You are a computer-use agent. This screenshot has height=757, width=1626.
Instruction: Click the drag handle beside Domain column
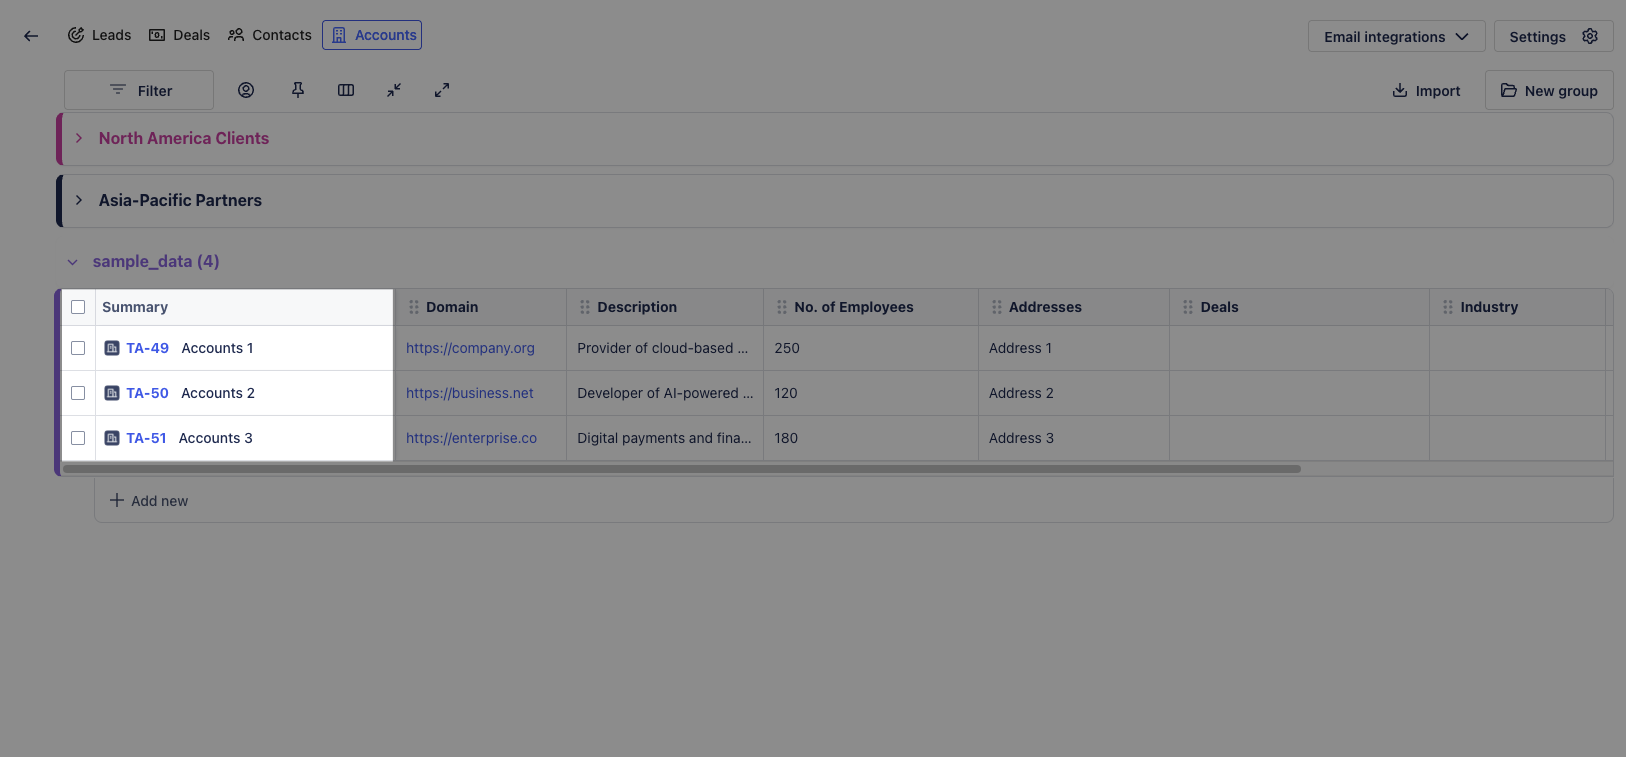(x=414, y=307)
